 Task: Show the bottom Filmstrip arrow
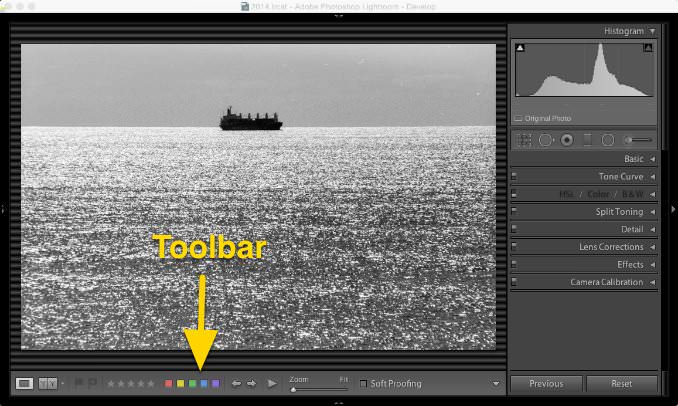tap(339, 403)
